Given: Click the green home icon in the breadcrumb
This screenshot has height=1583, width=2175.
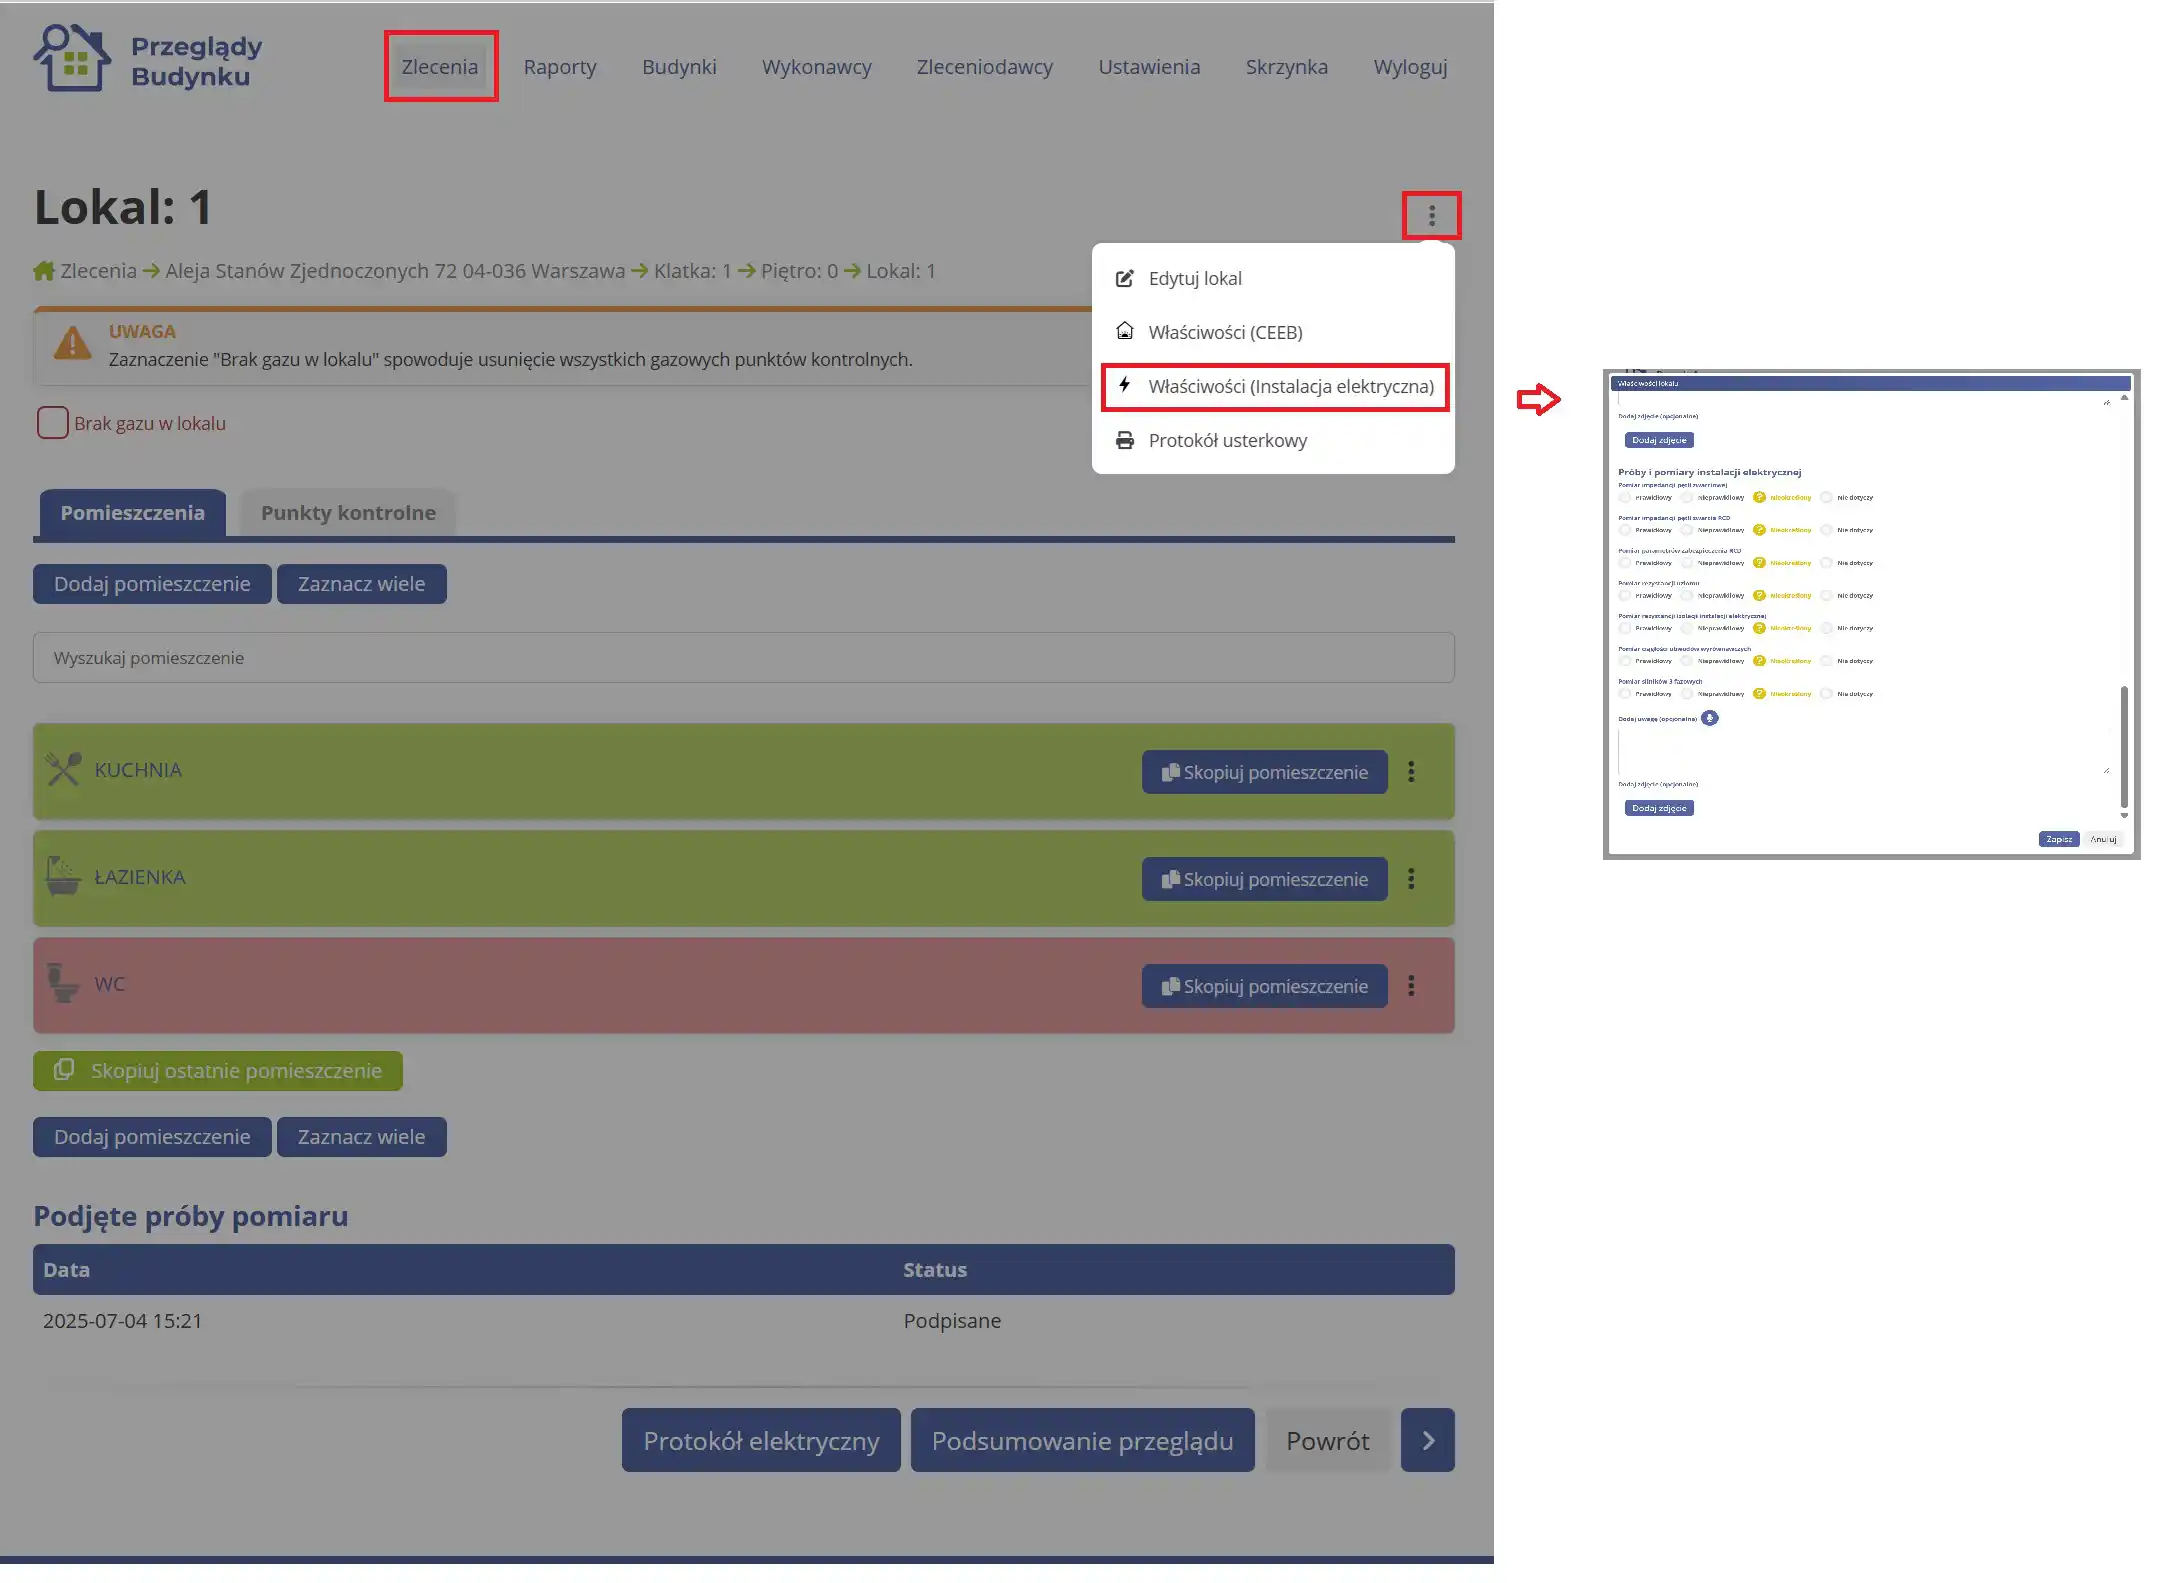Looking at the screenshot, I should pos(44,271).
